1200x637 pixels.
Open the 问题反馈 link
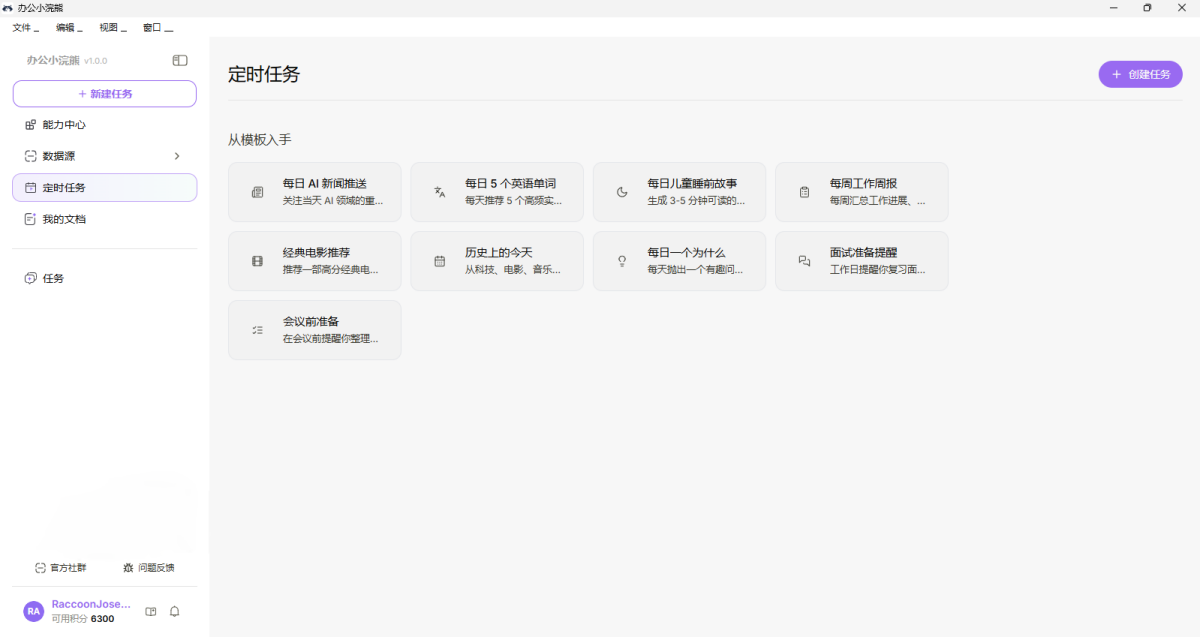148,567
